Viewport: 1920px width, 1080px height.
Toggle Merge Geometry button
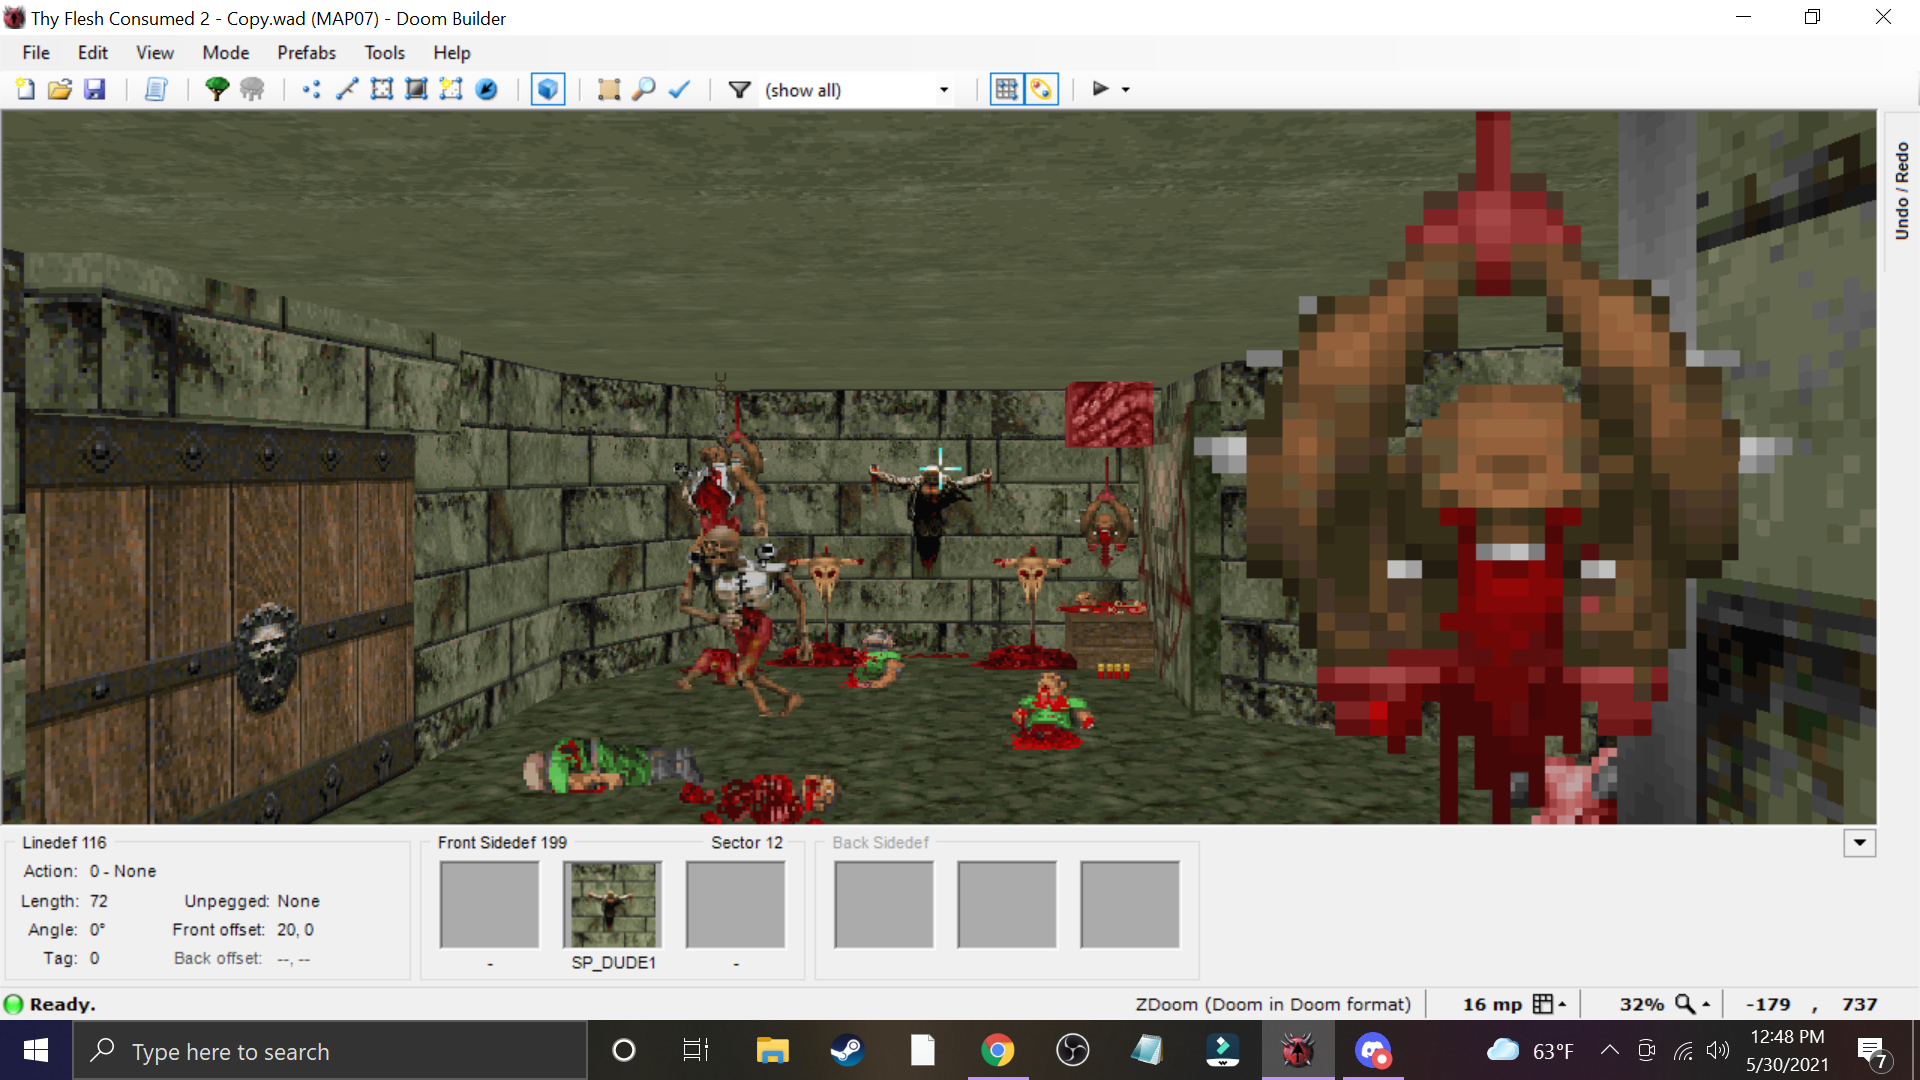point(1041,90)
